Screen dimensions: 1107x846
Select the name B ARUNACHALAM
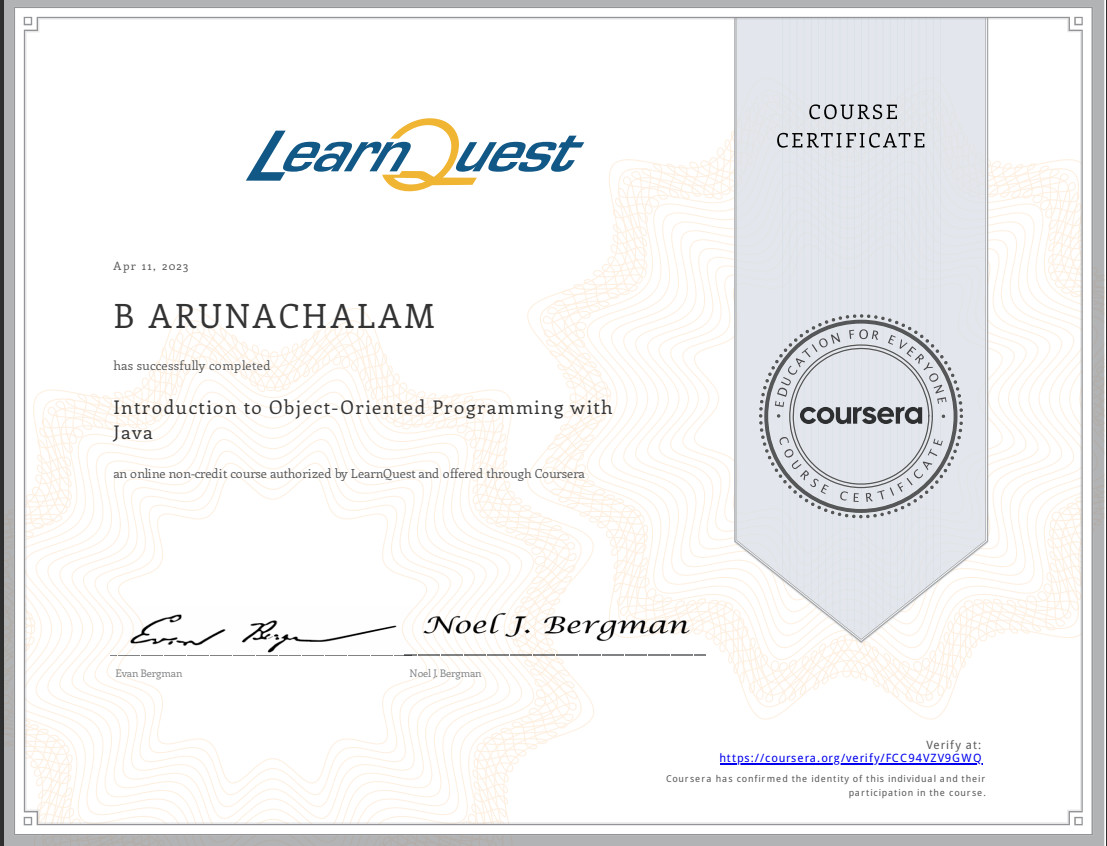(274, 316)
